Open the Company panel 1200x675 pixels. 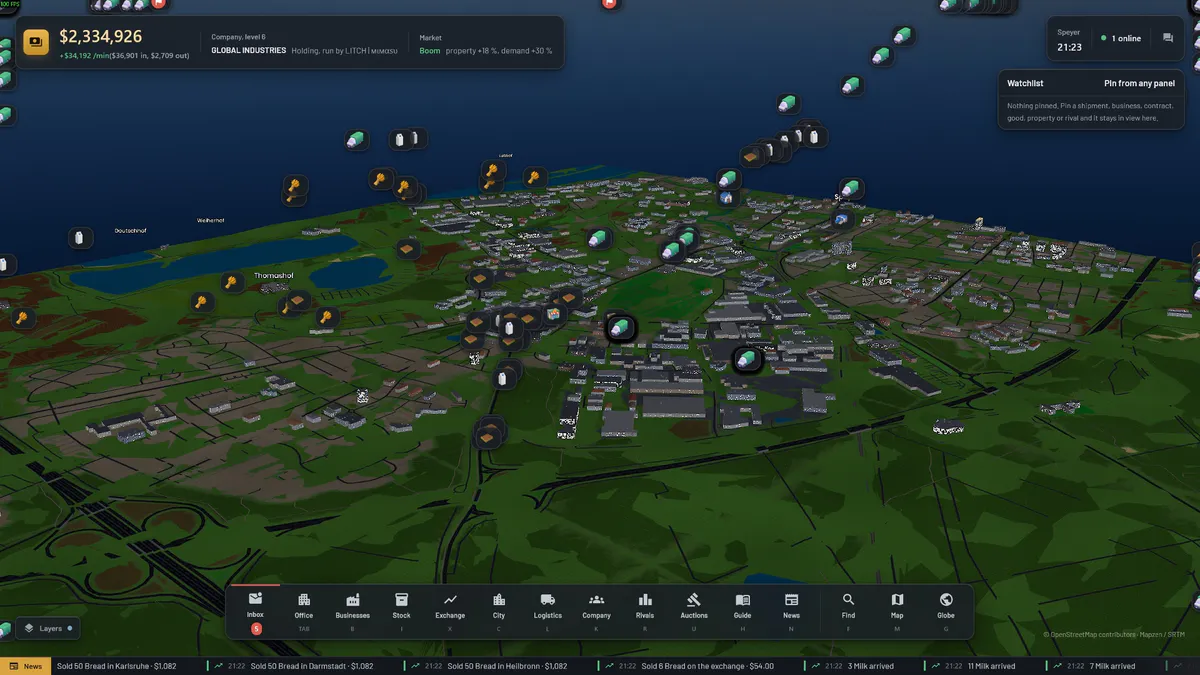click(596, 611)
